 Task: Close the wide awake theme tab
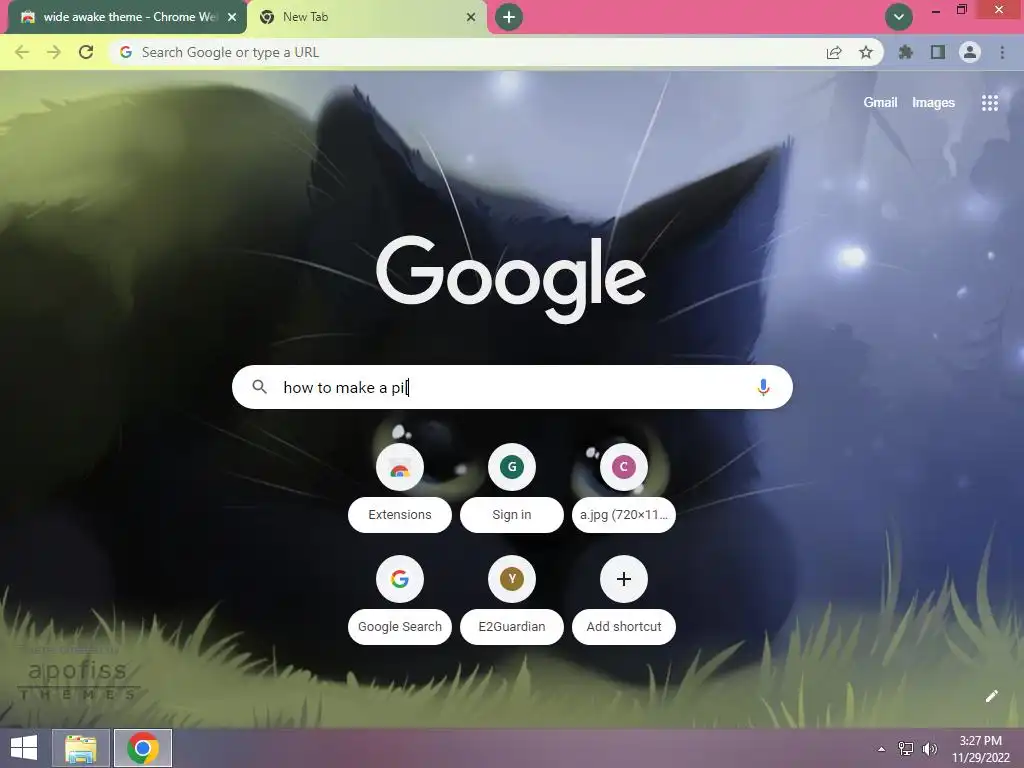pyautogui.click(x=232, y=17)
